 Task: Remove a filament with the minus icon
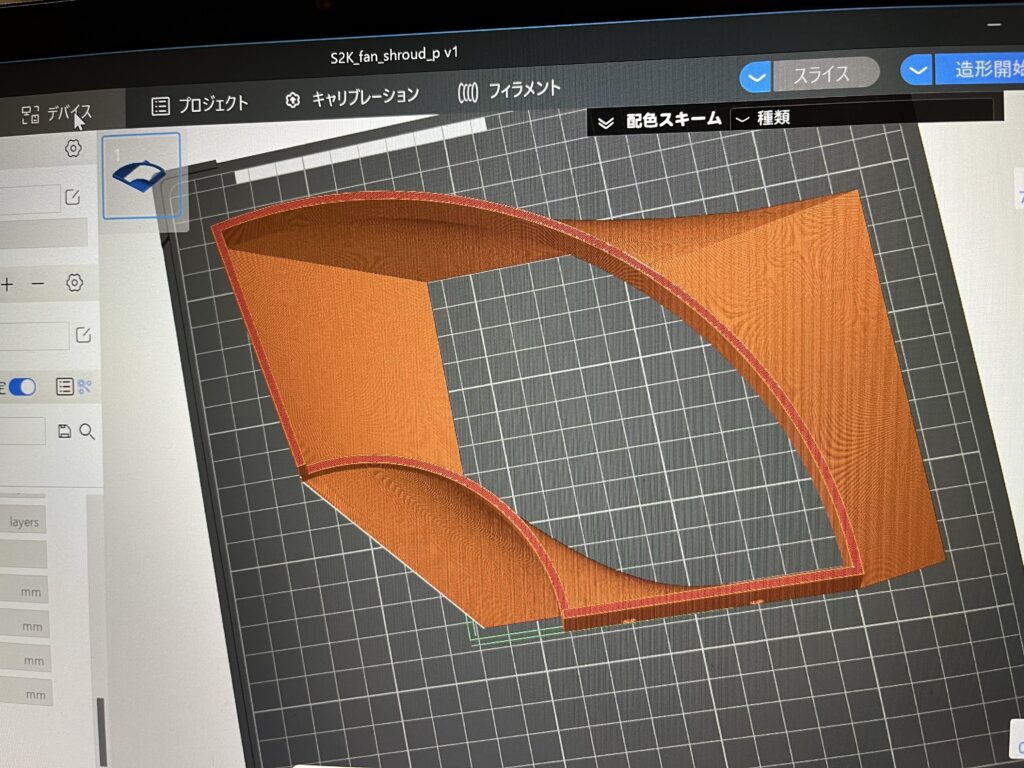(38, 283)
